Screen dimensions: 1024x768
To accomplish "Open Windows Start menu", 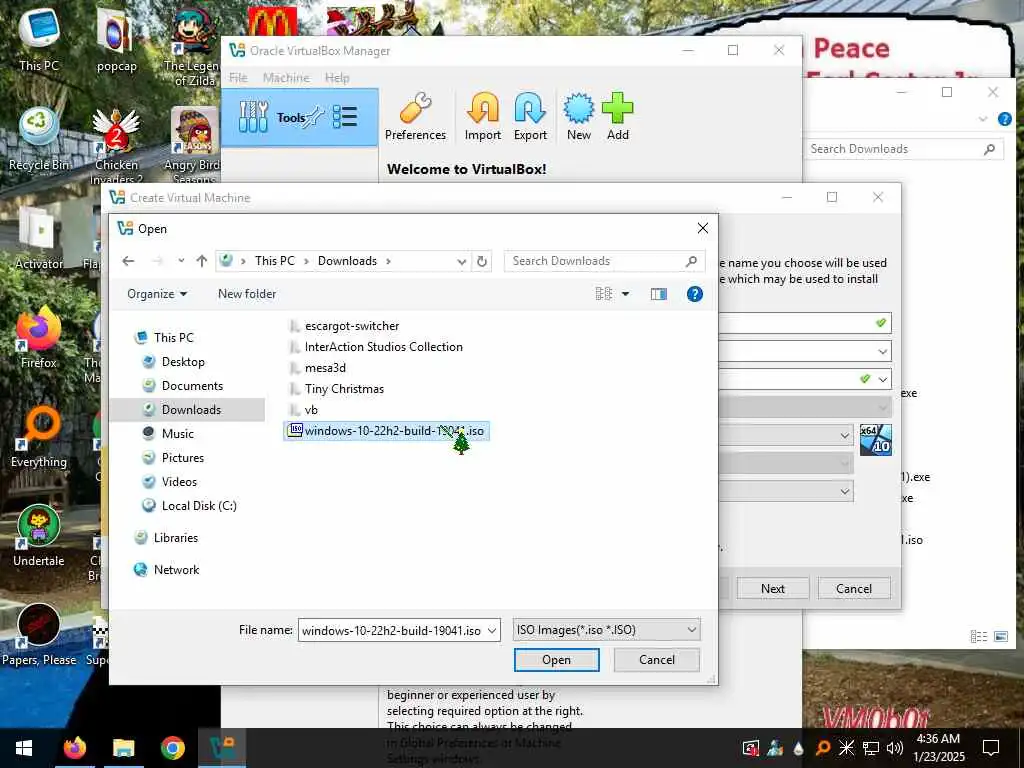I will 24,748.
